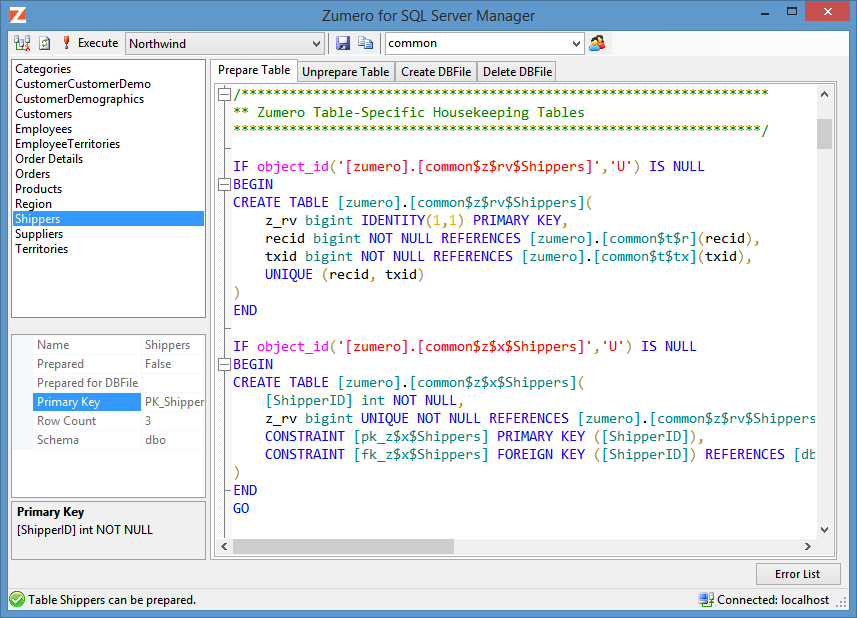
Task: Switch to the Unprepare Table tab
Action: coord(345,72)
